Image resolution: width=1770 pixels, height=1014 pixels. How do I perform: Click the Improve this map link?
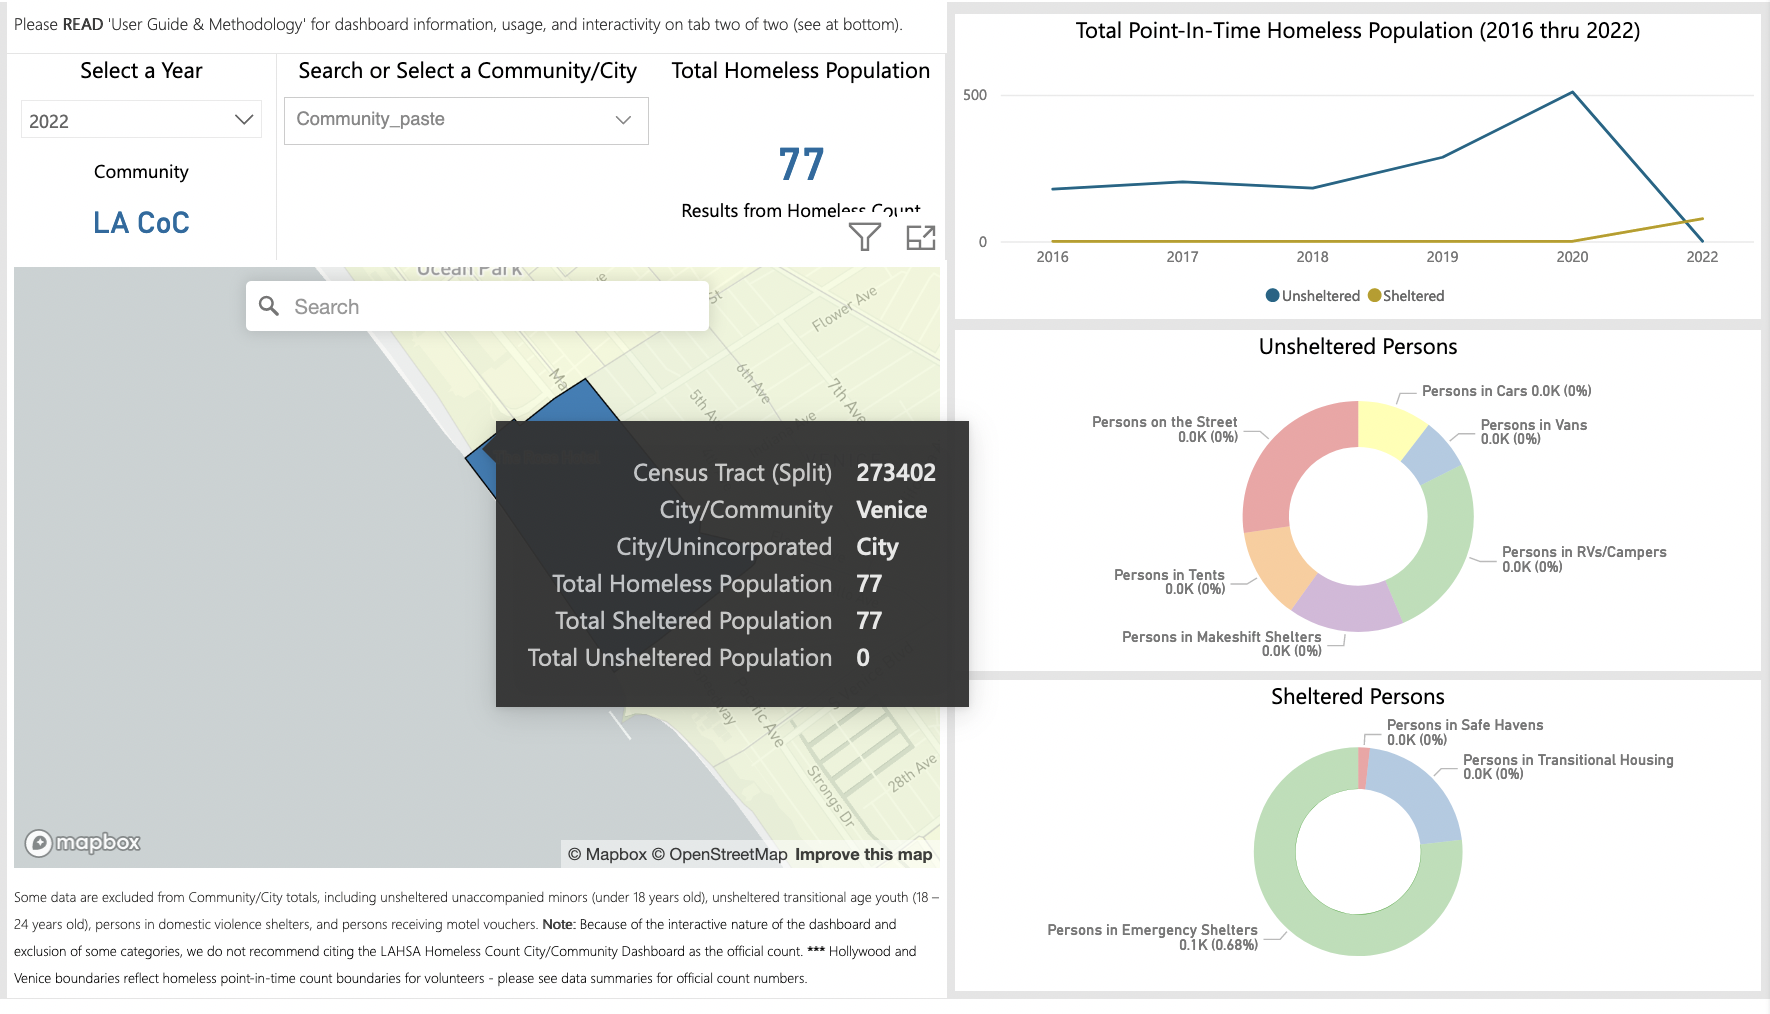click(x=863, y=854)
